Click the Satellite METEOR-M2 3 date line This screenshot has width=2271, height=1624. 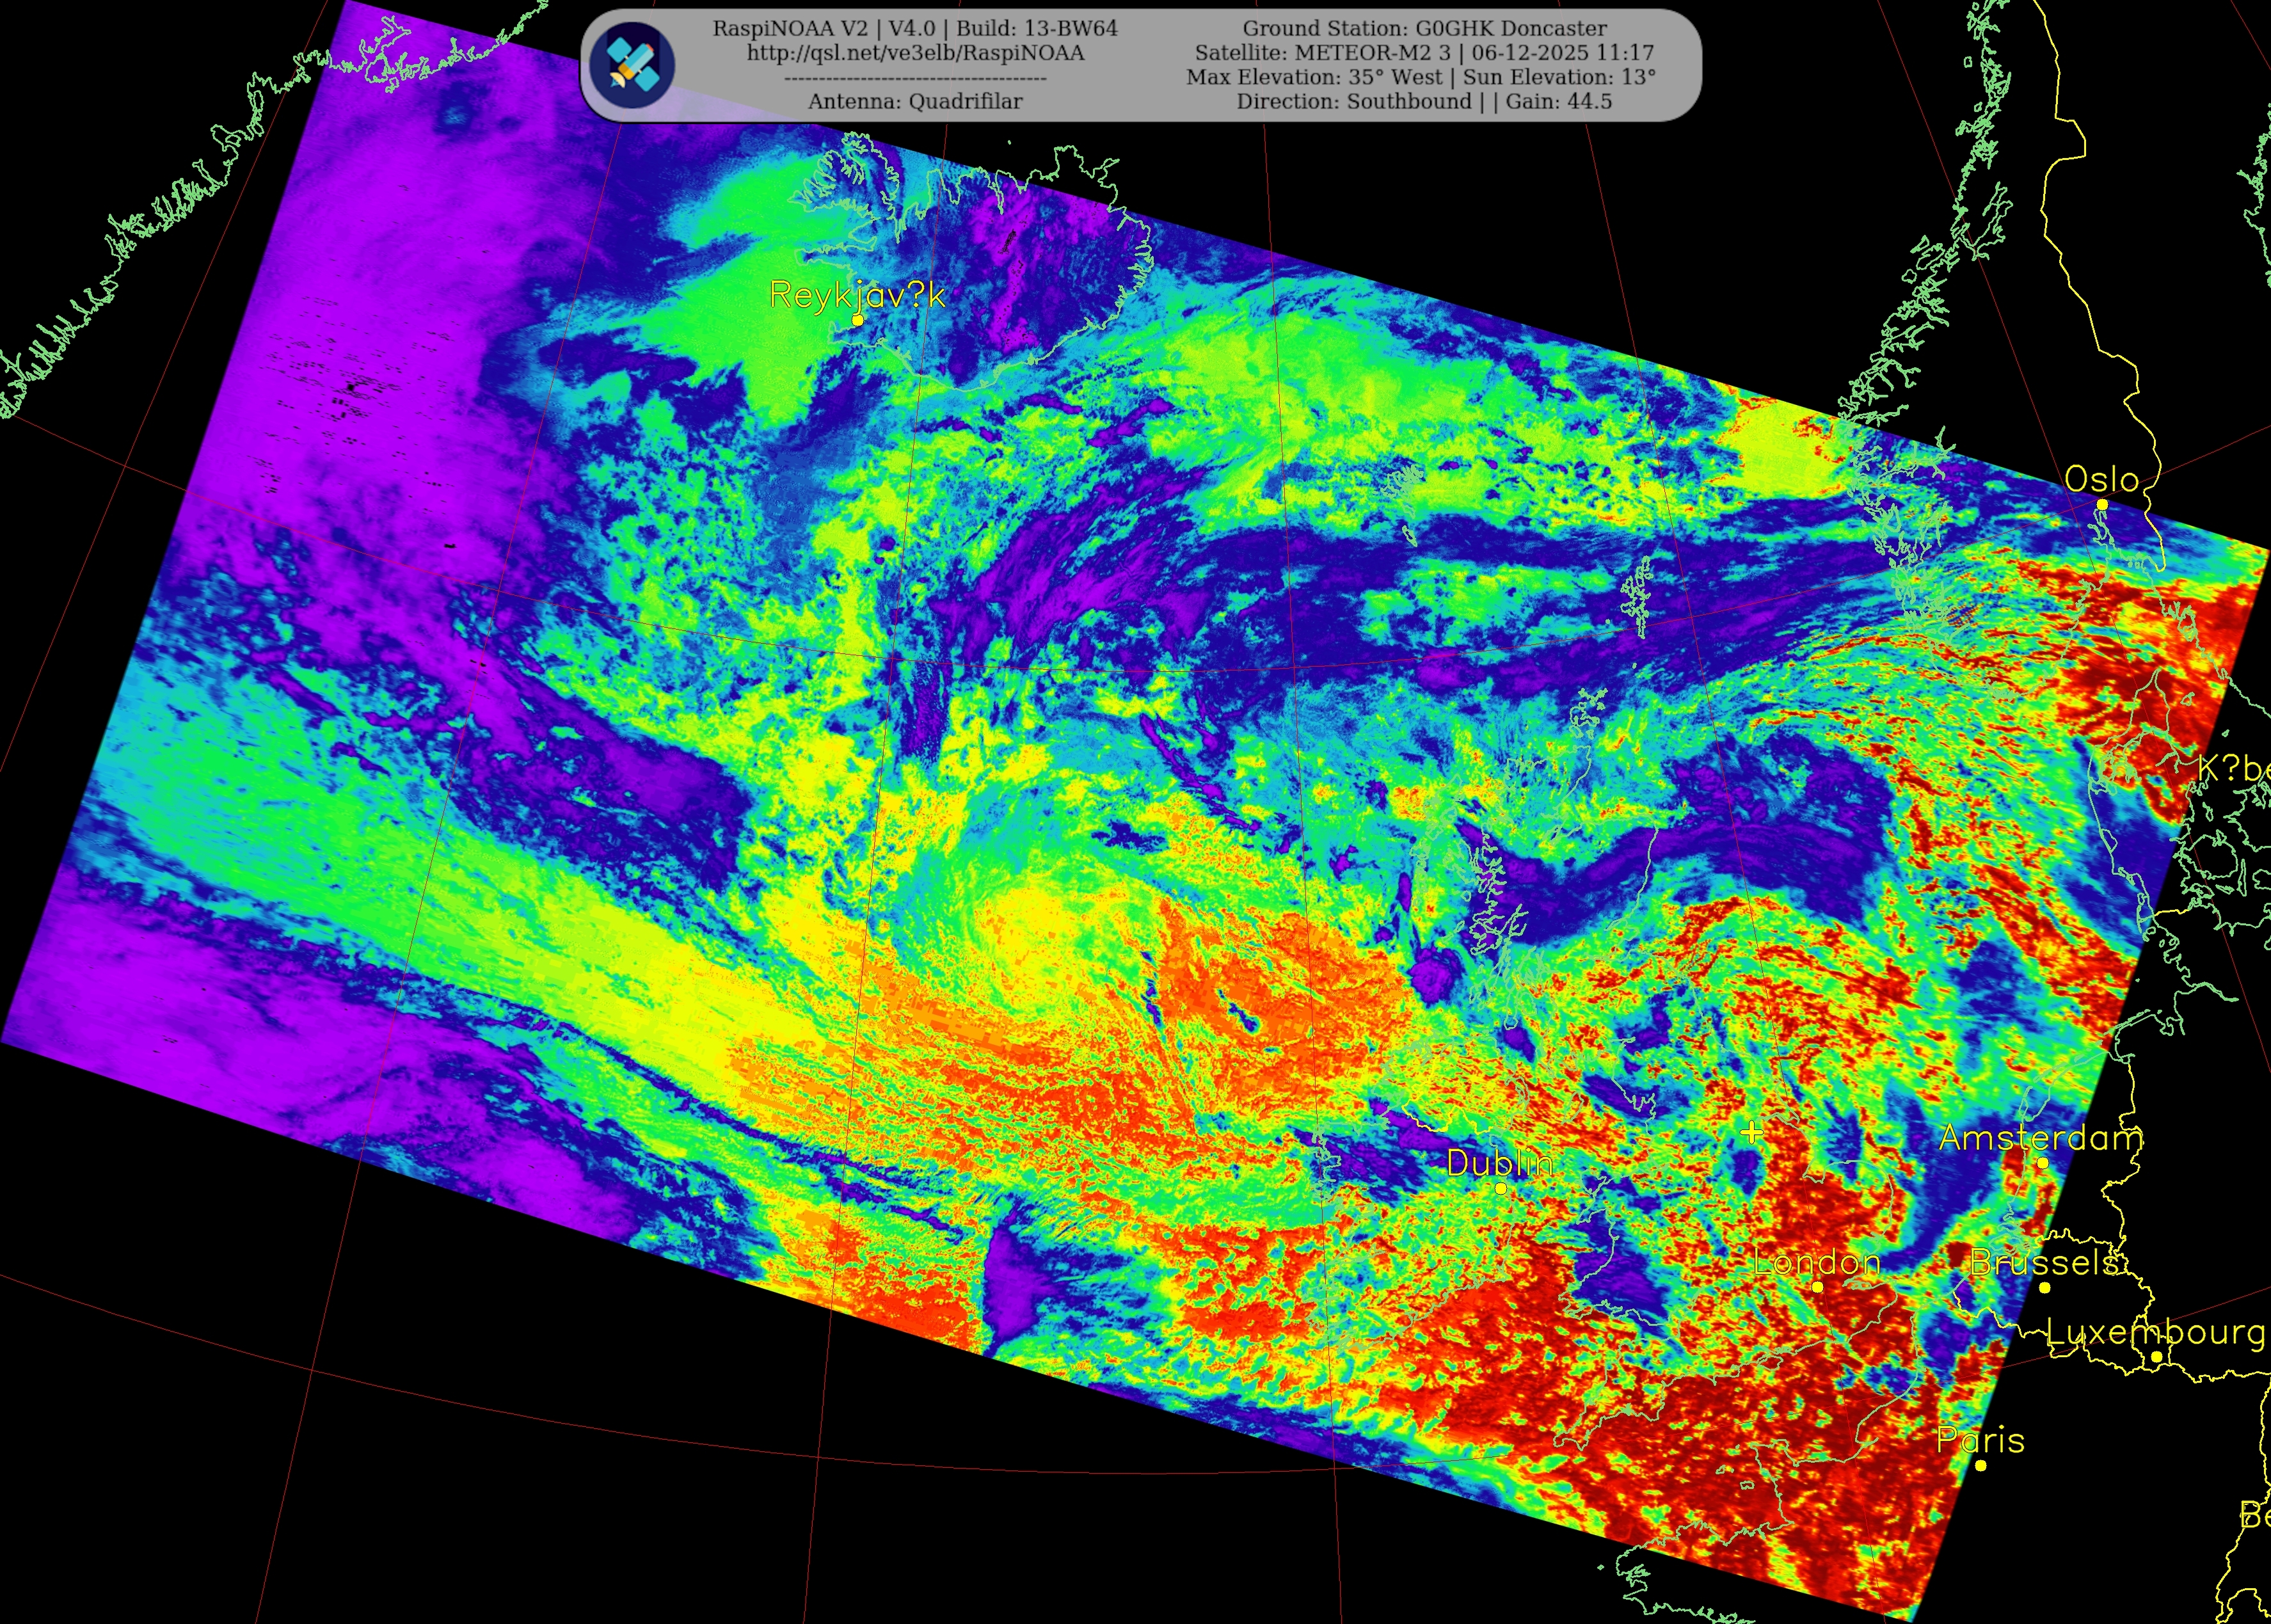pos(1424,53)
